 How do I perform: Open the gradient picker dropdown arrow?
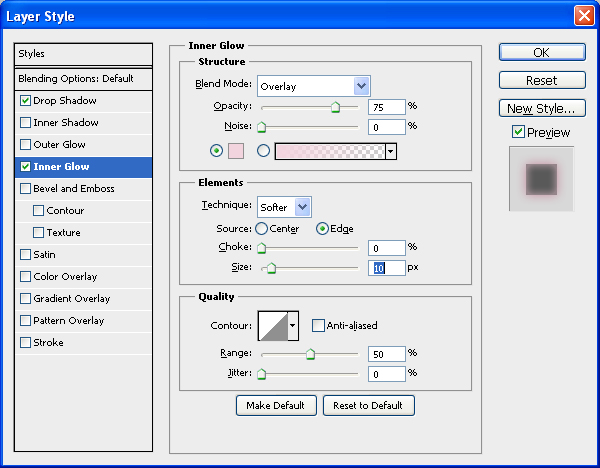(390, 152)
